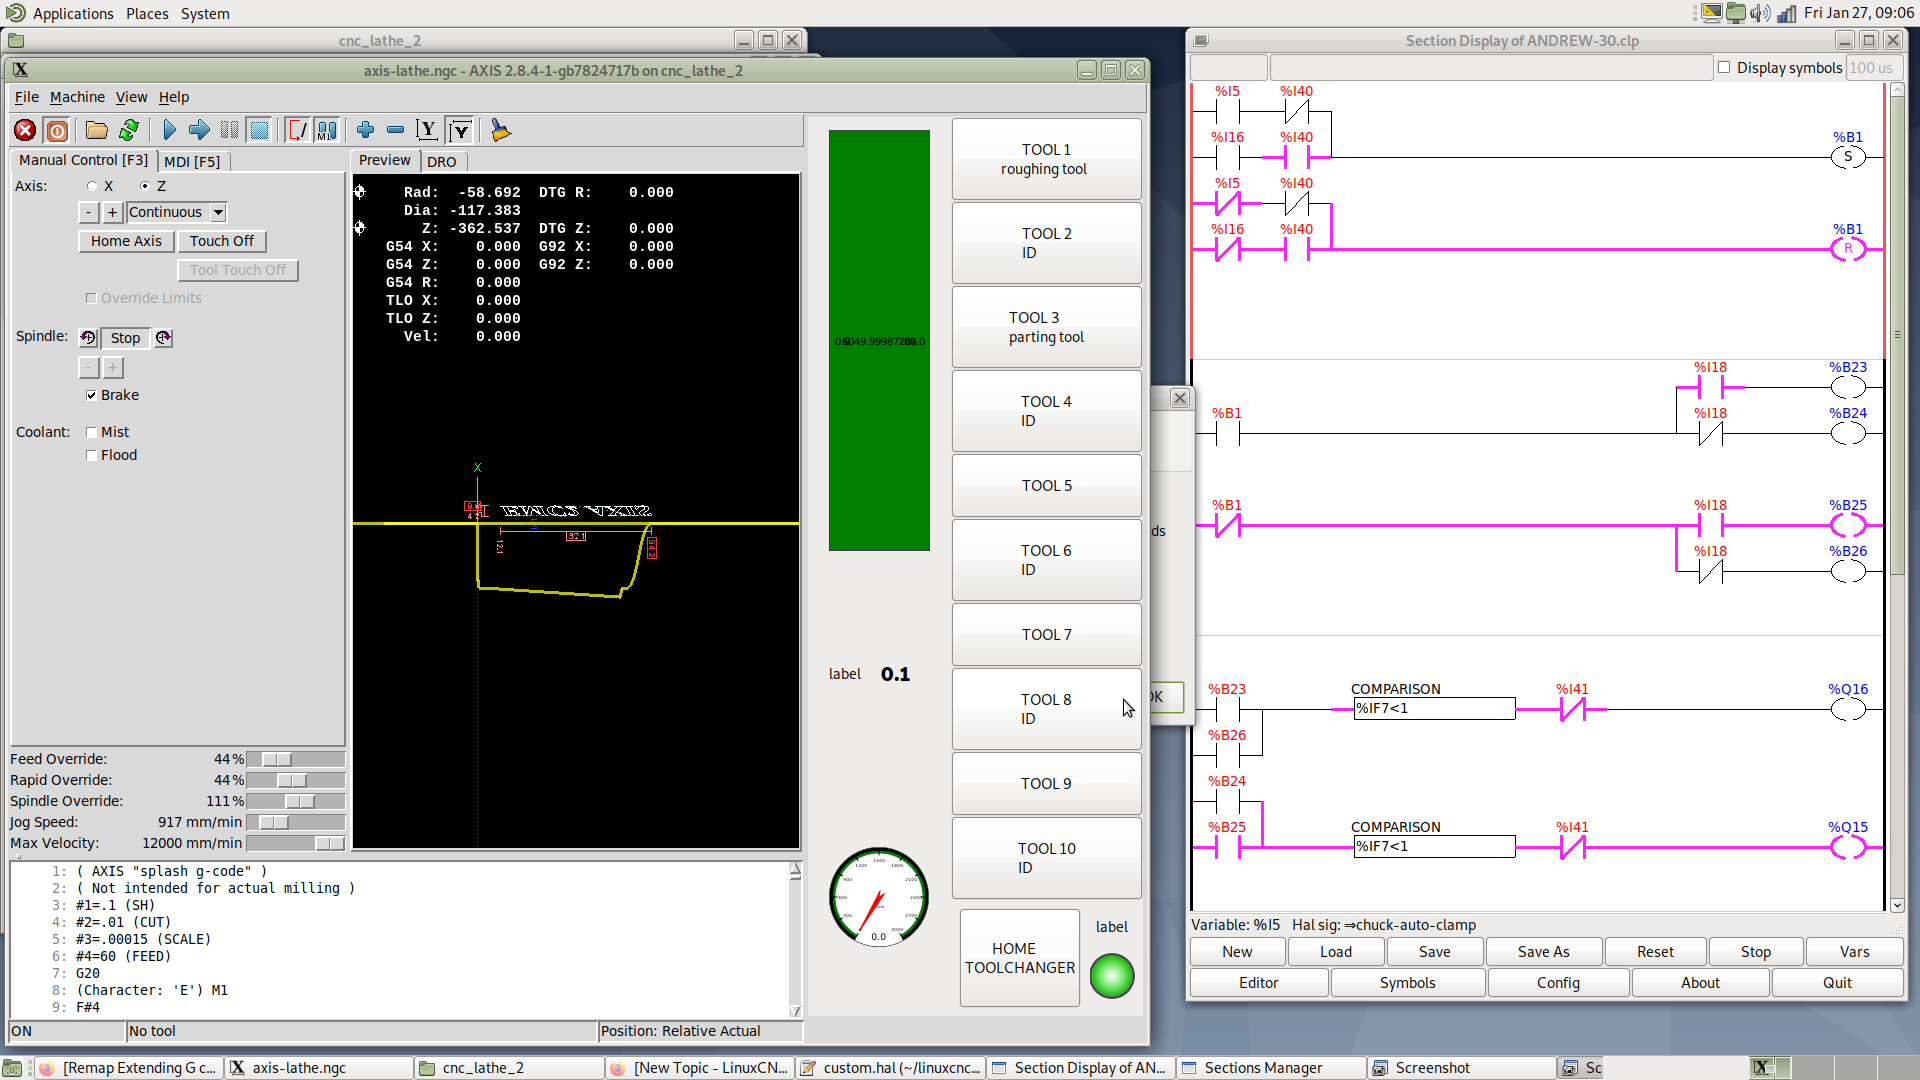Zoom in the preview using plus icon
This screenshot has width=1920, height=1080.
pos(365,130)
